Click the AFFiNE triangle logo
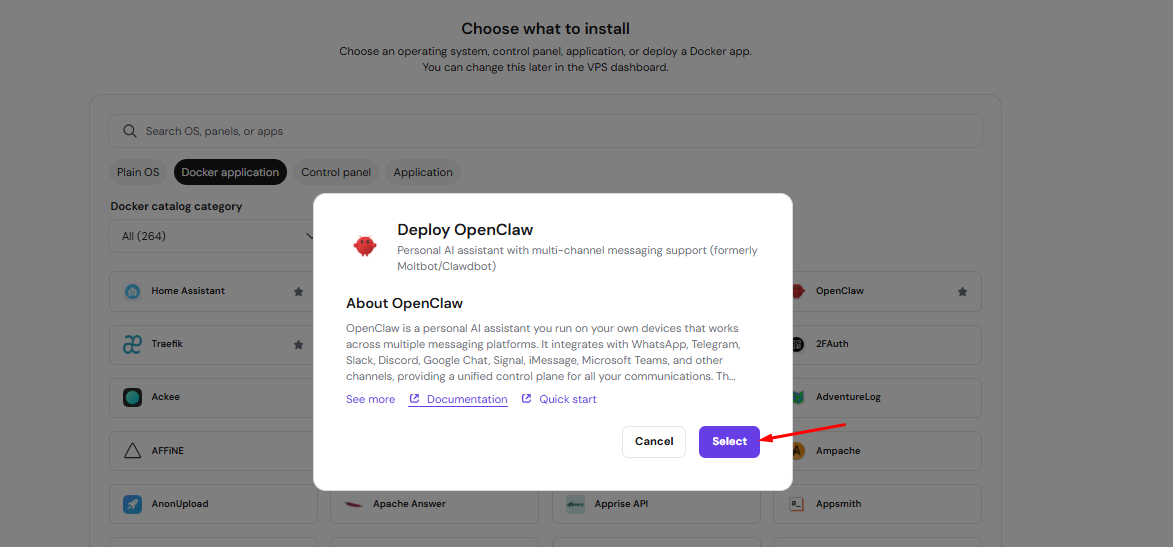This screenshot has height=547, width=1173. (132, 451)
